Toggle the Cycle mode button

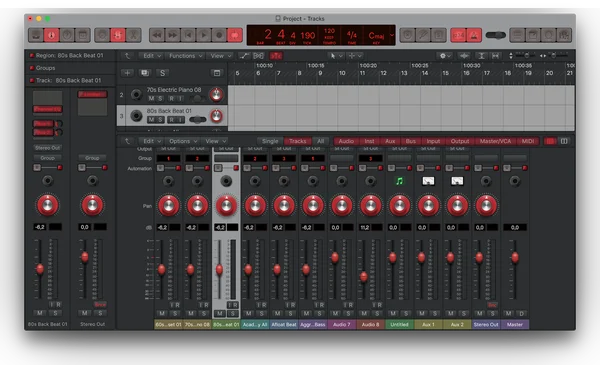pyautogui.click(x=235, y=35)
